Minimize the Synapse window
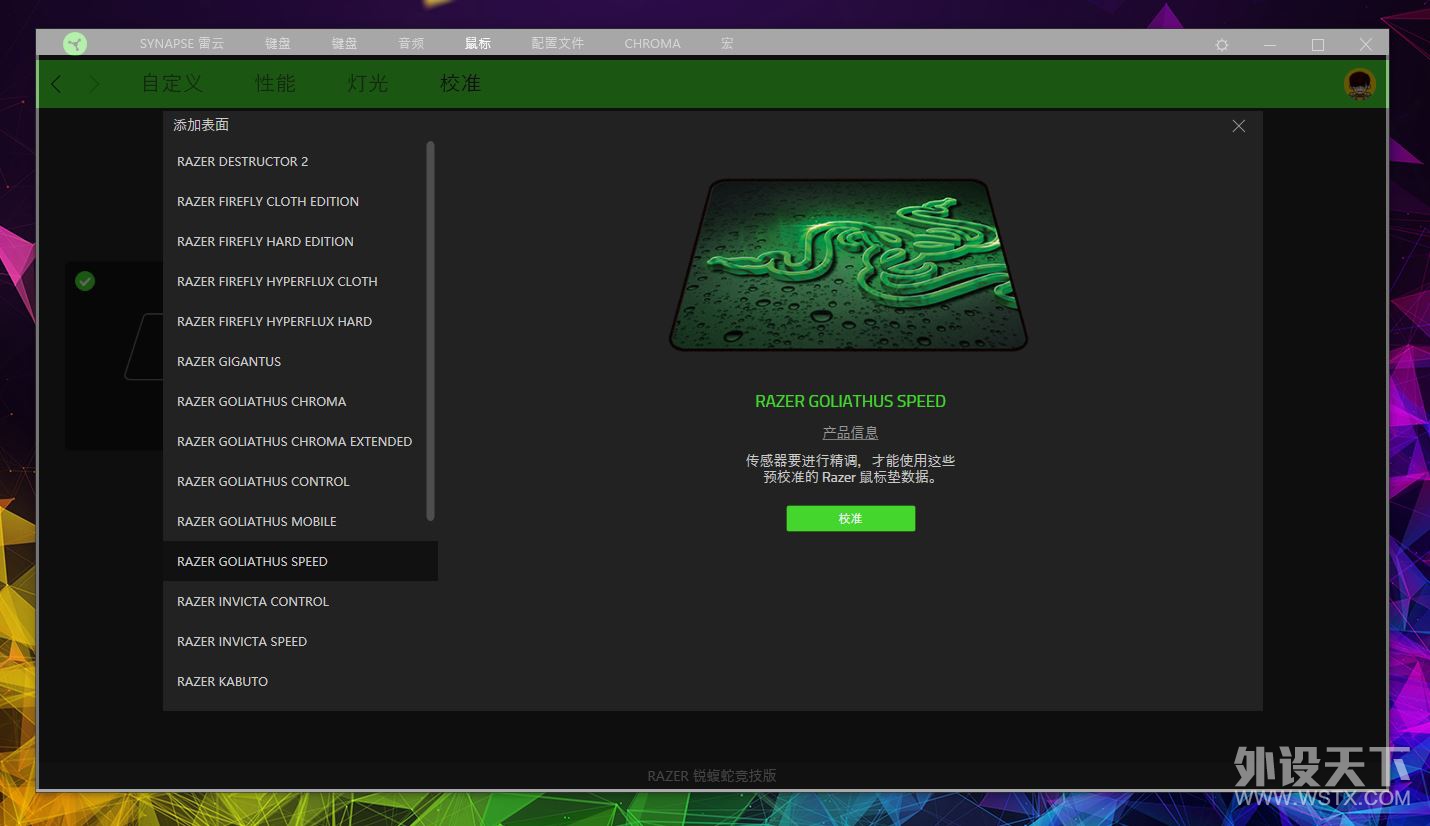Viewport: 1430px width, 826px height. pyautogui.click(x=1269, y=45)
